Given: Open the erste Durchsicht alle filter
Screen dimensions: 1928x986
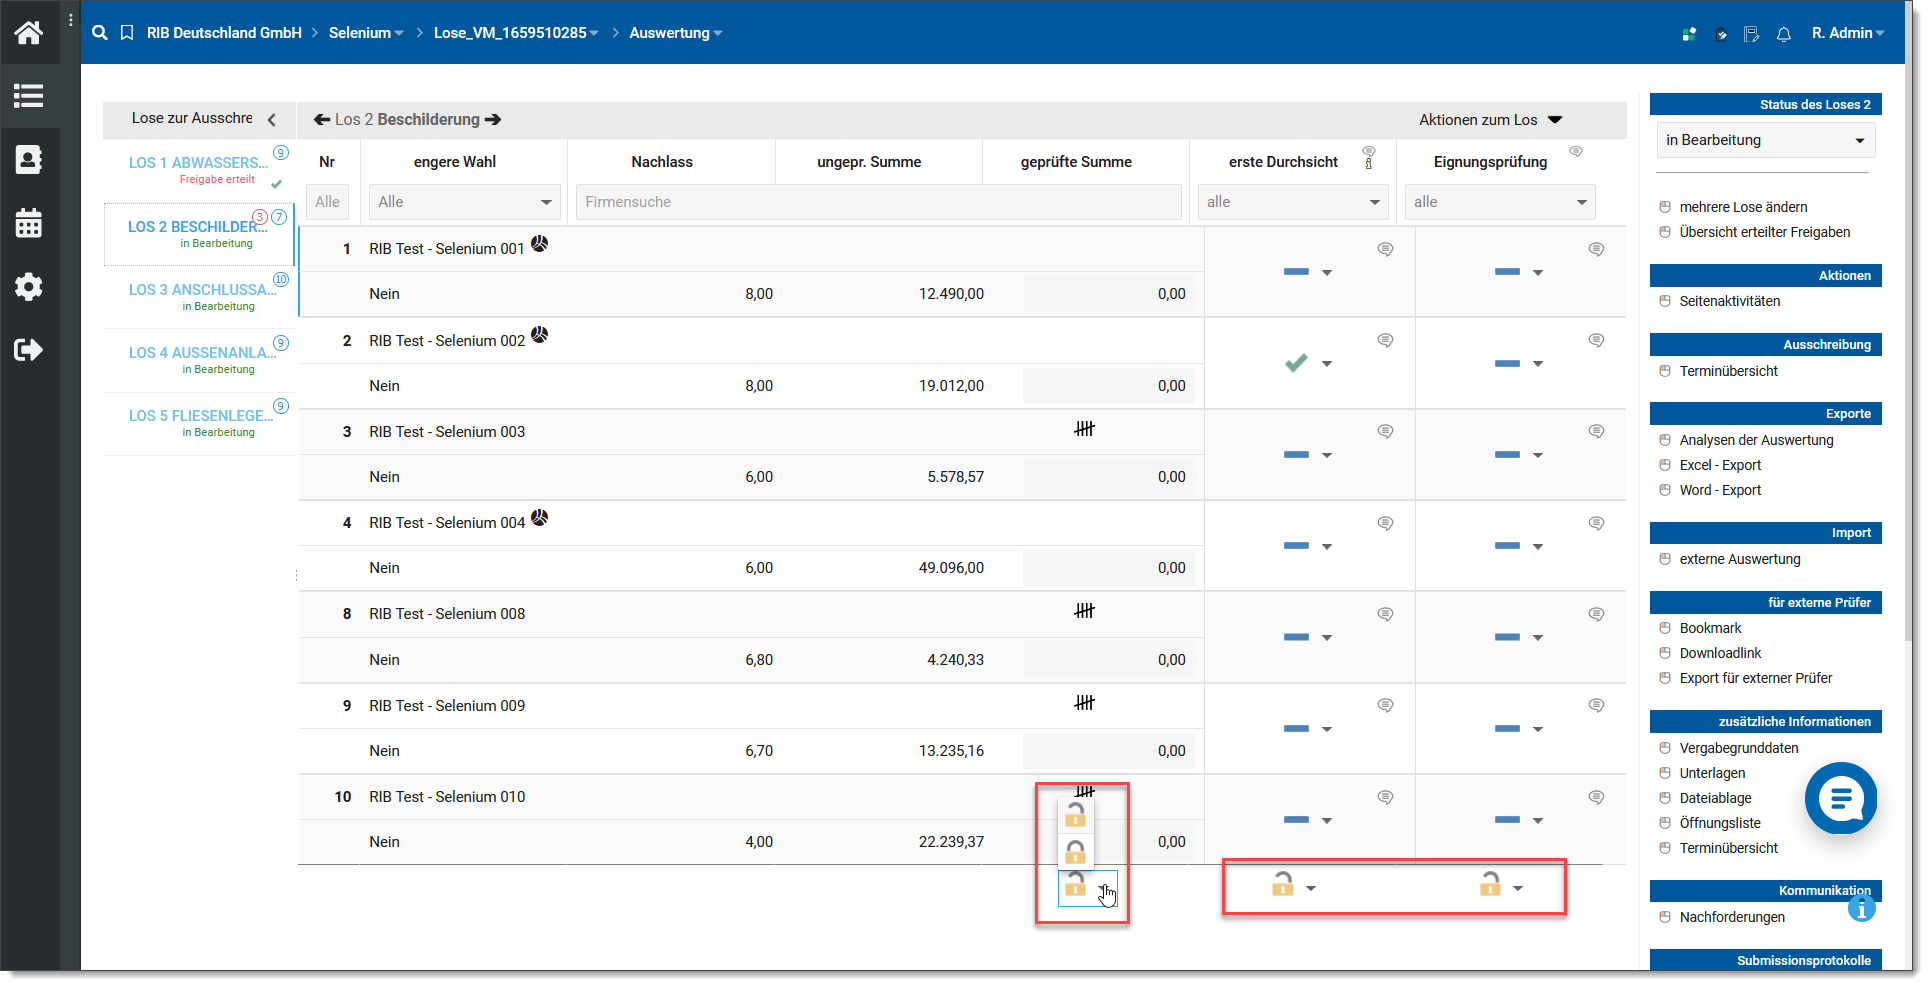Looking at the screenshot, I should 1293,202.
